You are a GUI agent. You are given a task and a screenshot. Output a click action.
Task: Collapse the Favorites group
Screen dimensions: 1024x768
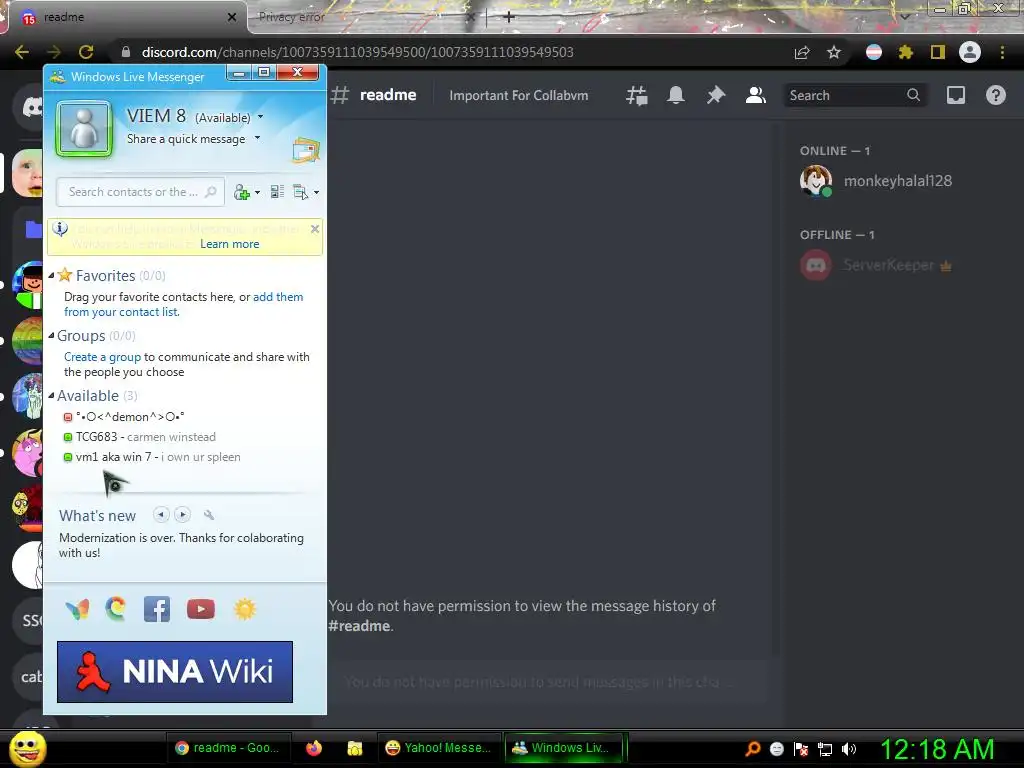coord(52,276)
